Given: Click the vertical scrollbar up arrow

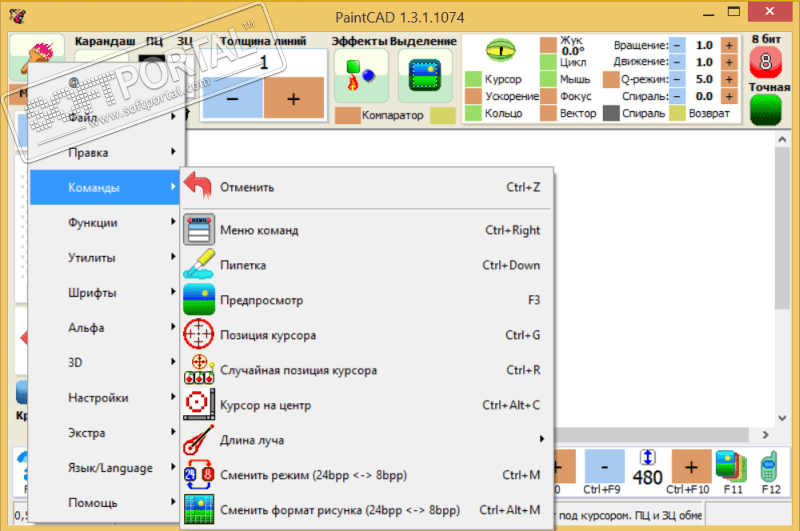Looking at the screenshot, I should point(782,139).
